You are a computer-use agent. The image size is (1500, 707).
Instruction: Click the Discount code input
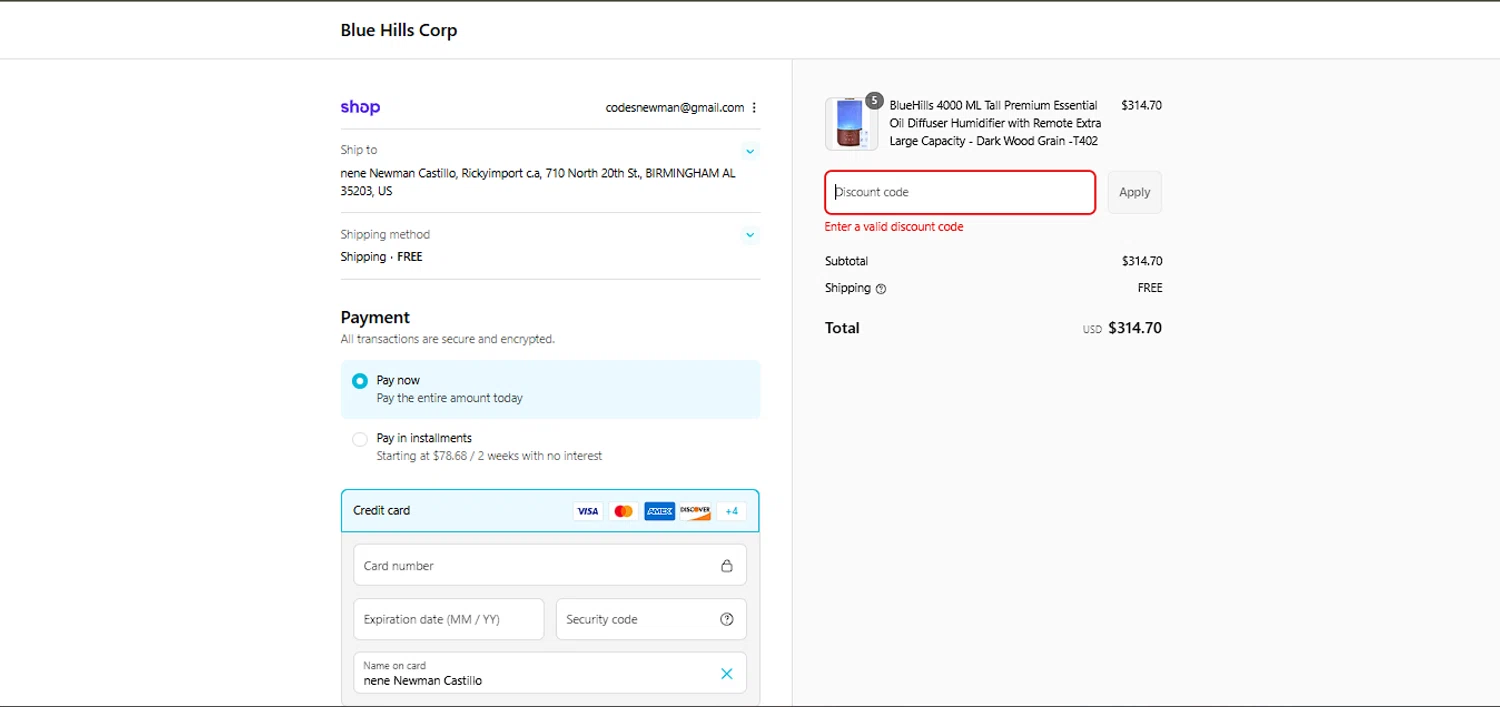(960, 192)
